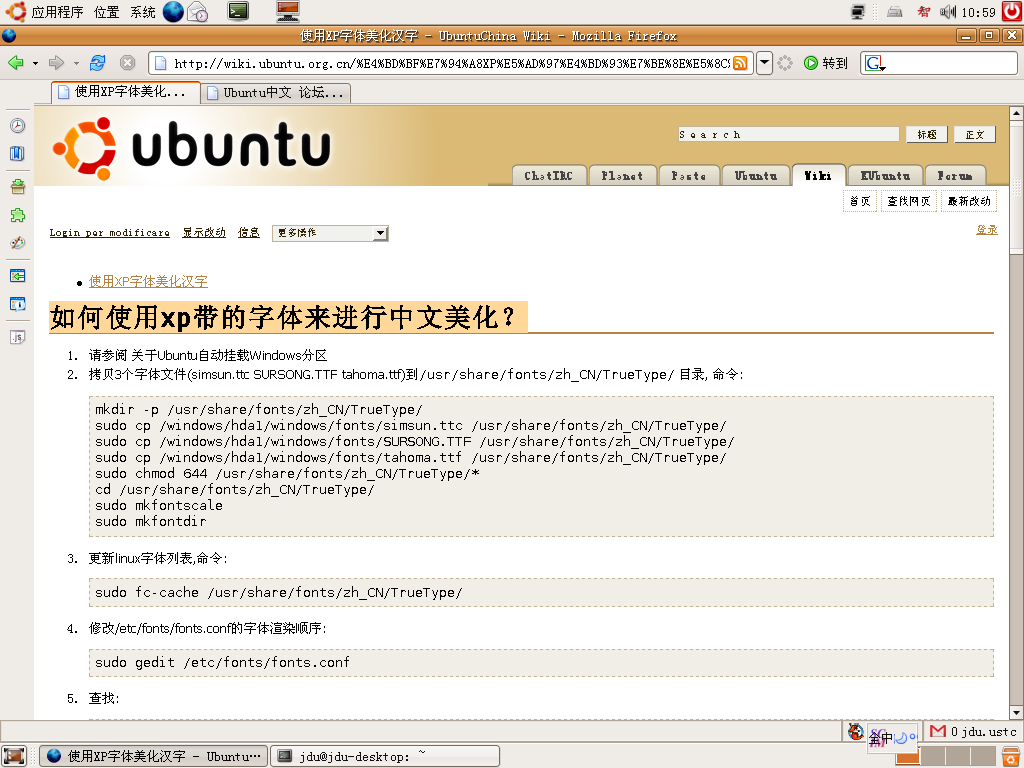This screenshot has height=768, width=1024.
Task: Launch Evolution mail icon in top panel
Action: [x=198, y=12]
